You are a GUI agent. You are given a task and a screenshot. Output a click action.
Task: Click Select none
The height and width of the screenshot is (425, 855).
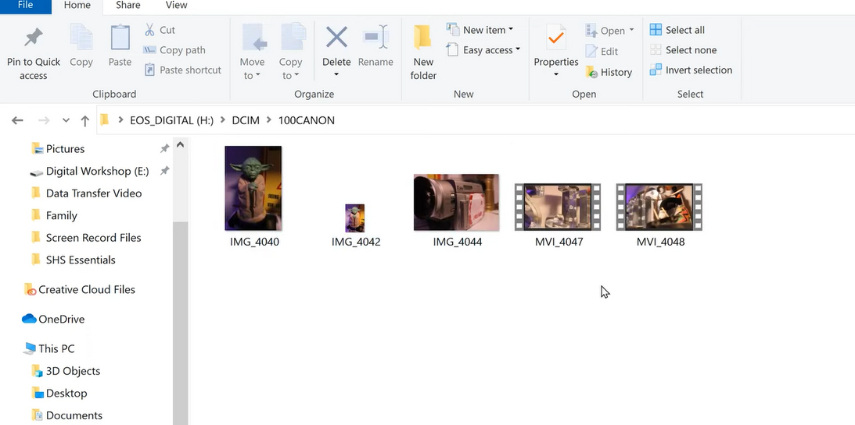tap(683, 50)
